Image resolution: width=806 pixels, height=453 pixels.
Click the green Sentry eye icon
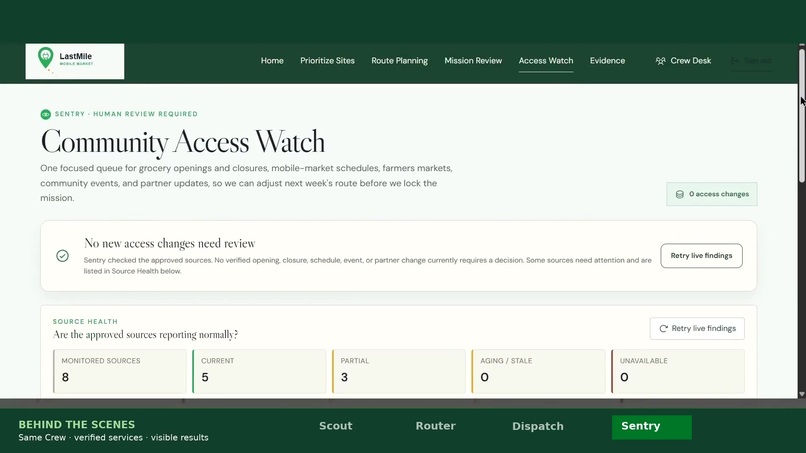(46, 114)
